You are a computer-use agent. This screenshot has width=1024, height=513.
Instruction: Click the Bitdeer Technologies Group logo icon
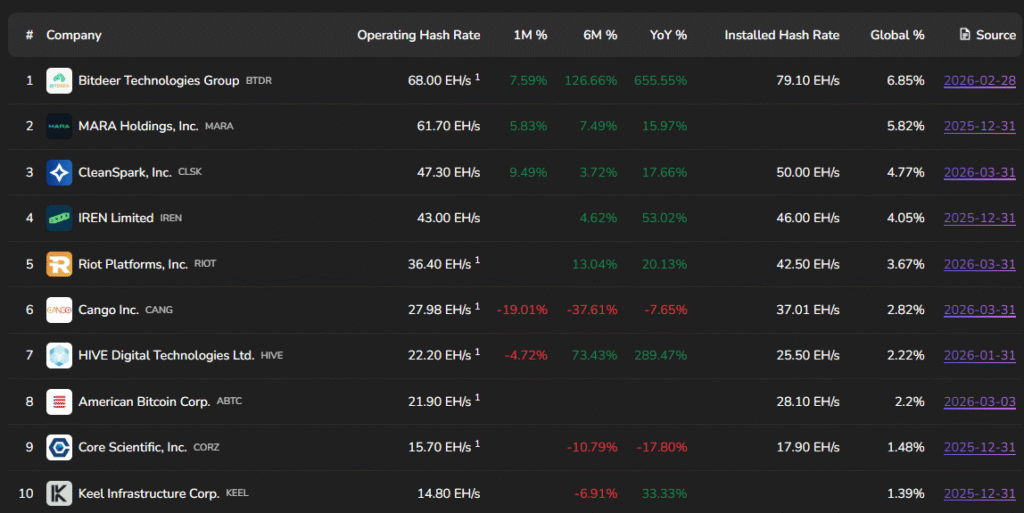(x=59, y=81)
